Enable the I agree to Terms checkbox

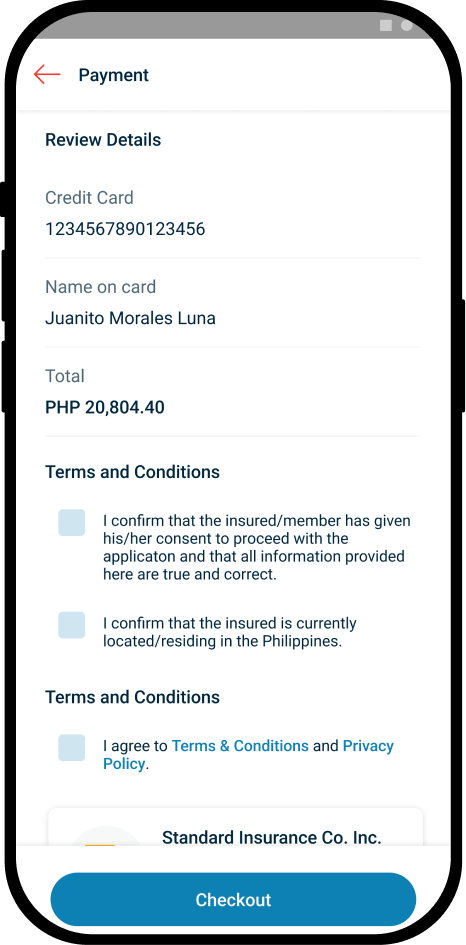(72, 748)
